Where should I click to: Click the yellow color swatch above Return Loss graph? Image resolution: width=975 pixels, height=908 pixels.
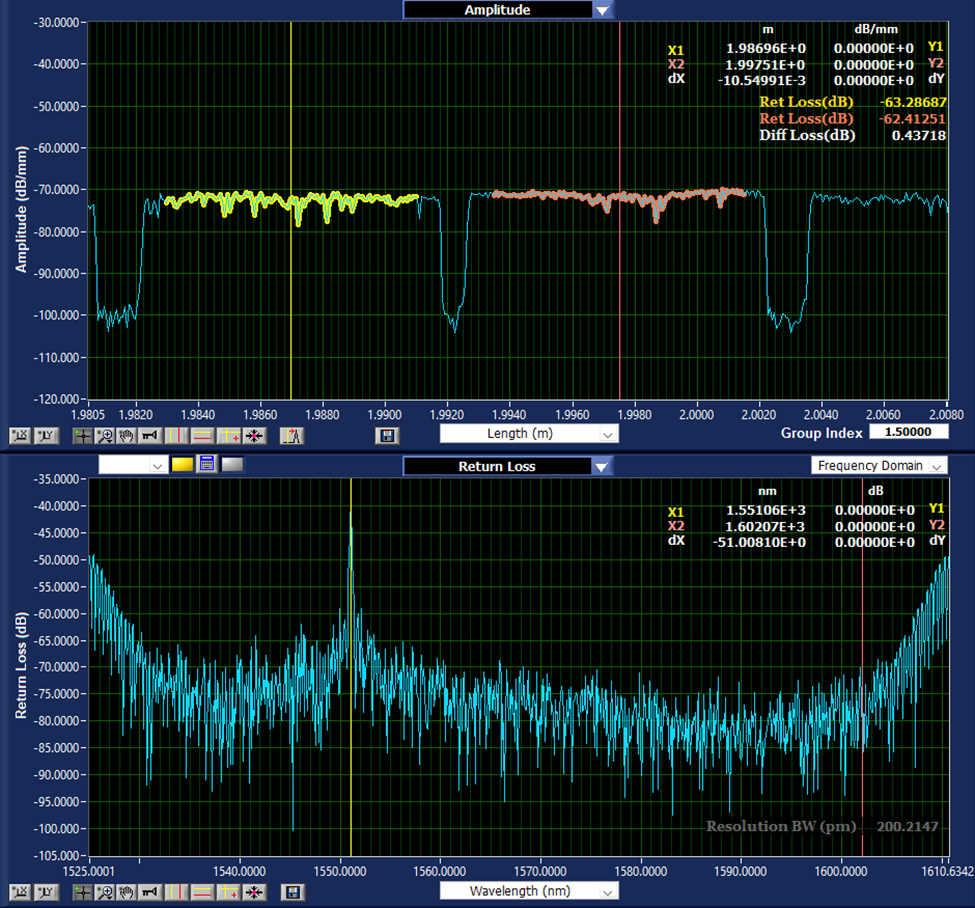(182, 464)
